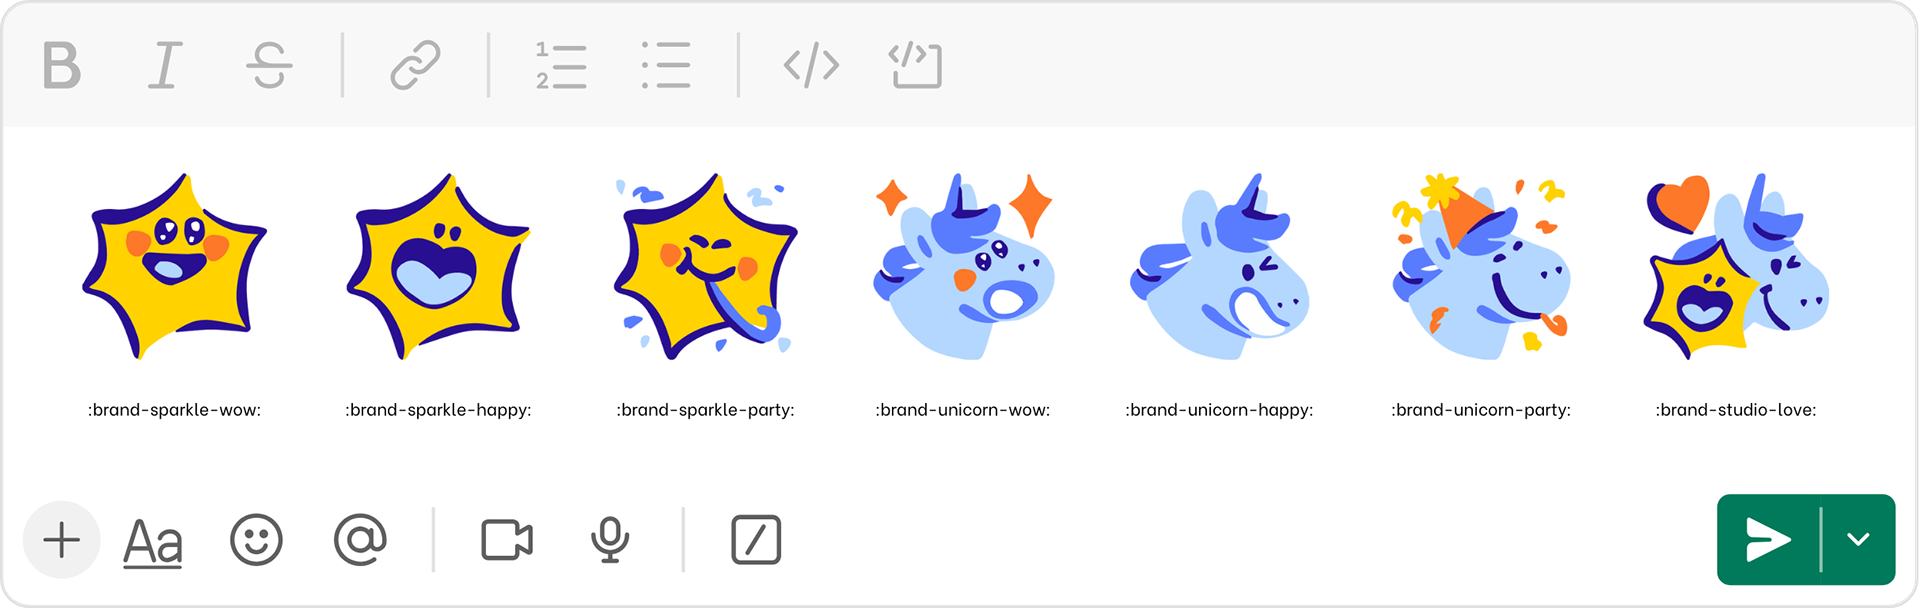Insert a hyperlink with the link icon

coord(415,66)
